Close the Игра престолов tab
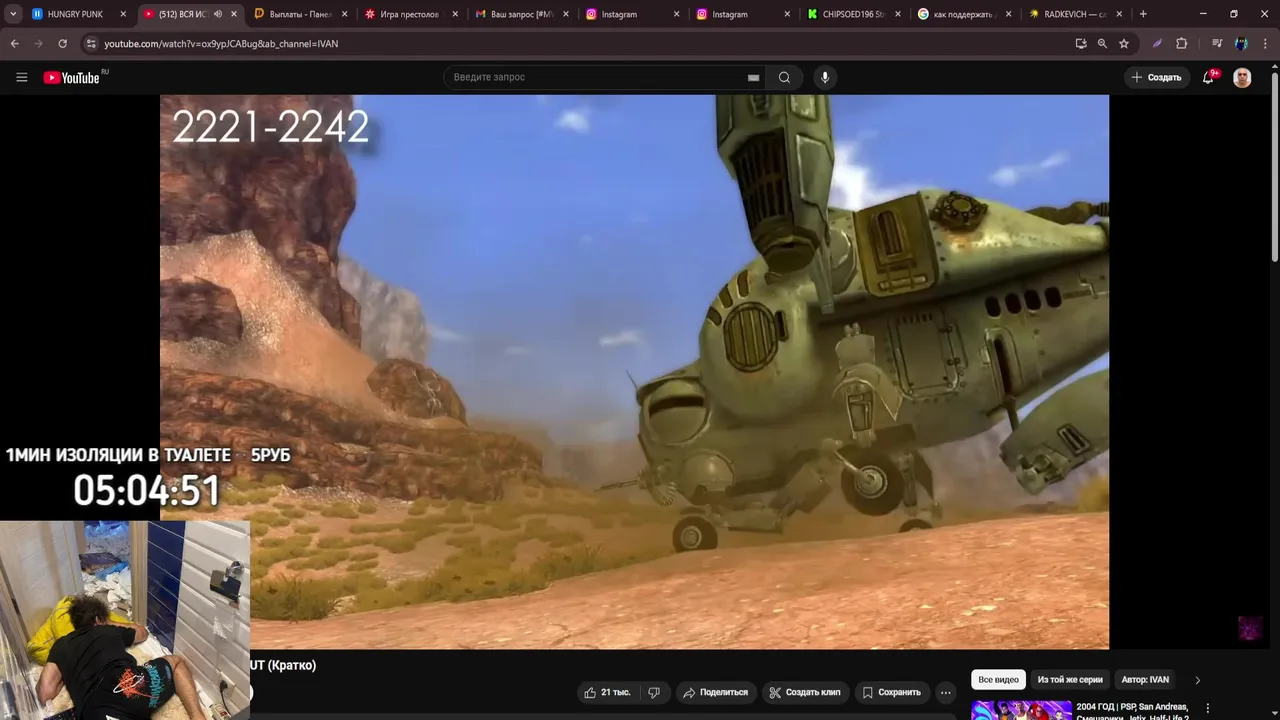This screenshot has width=1280, height=720. [455, 14]
